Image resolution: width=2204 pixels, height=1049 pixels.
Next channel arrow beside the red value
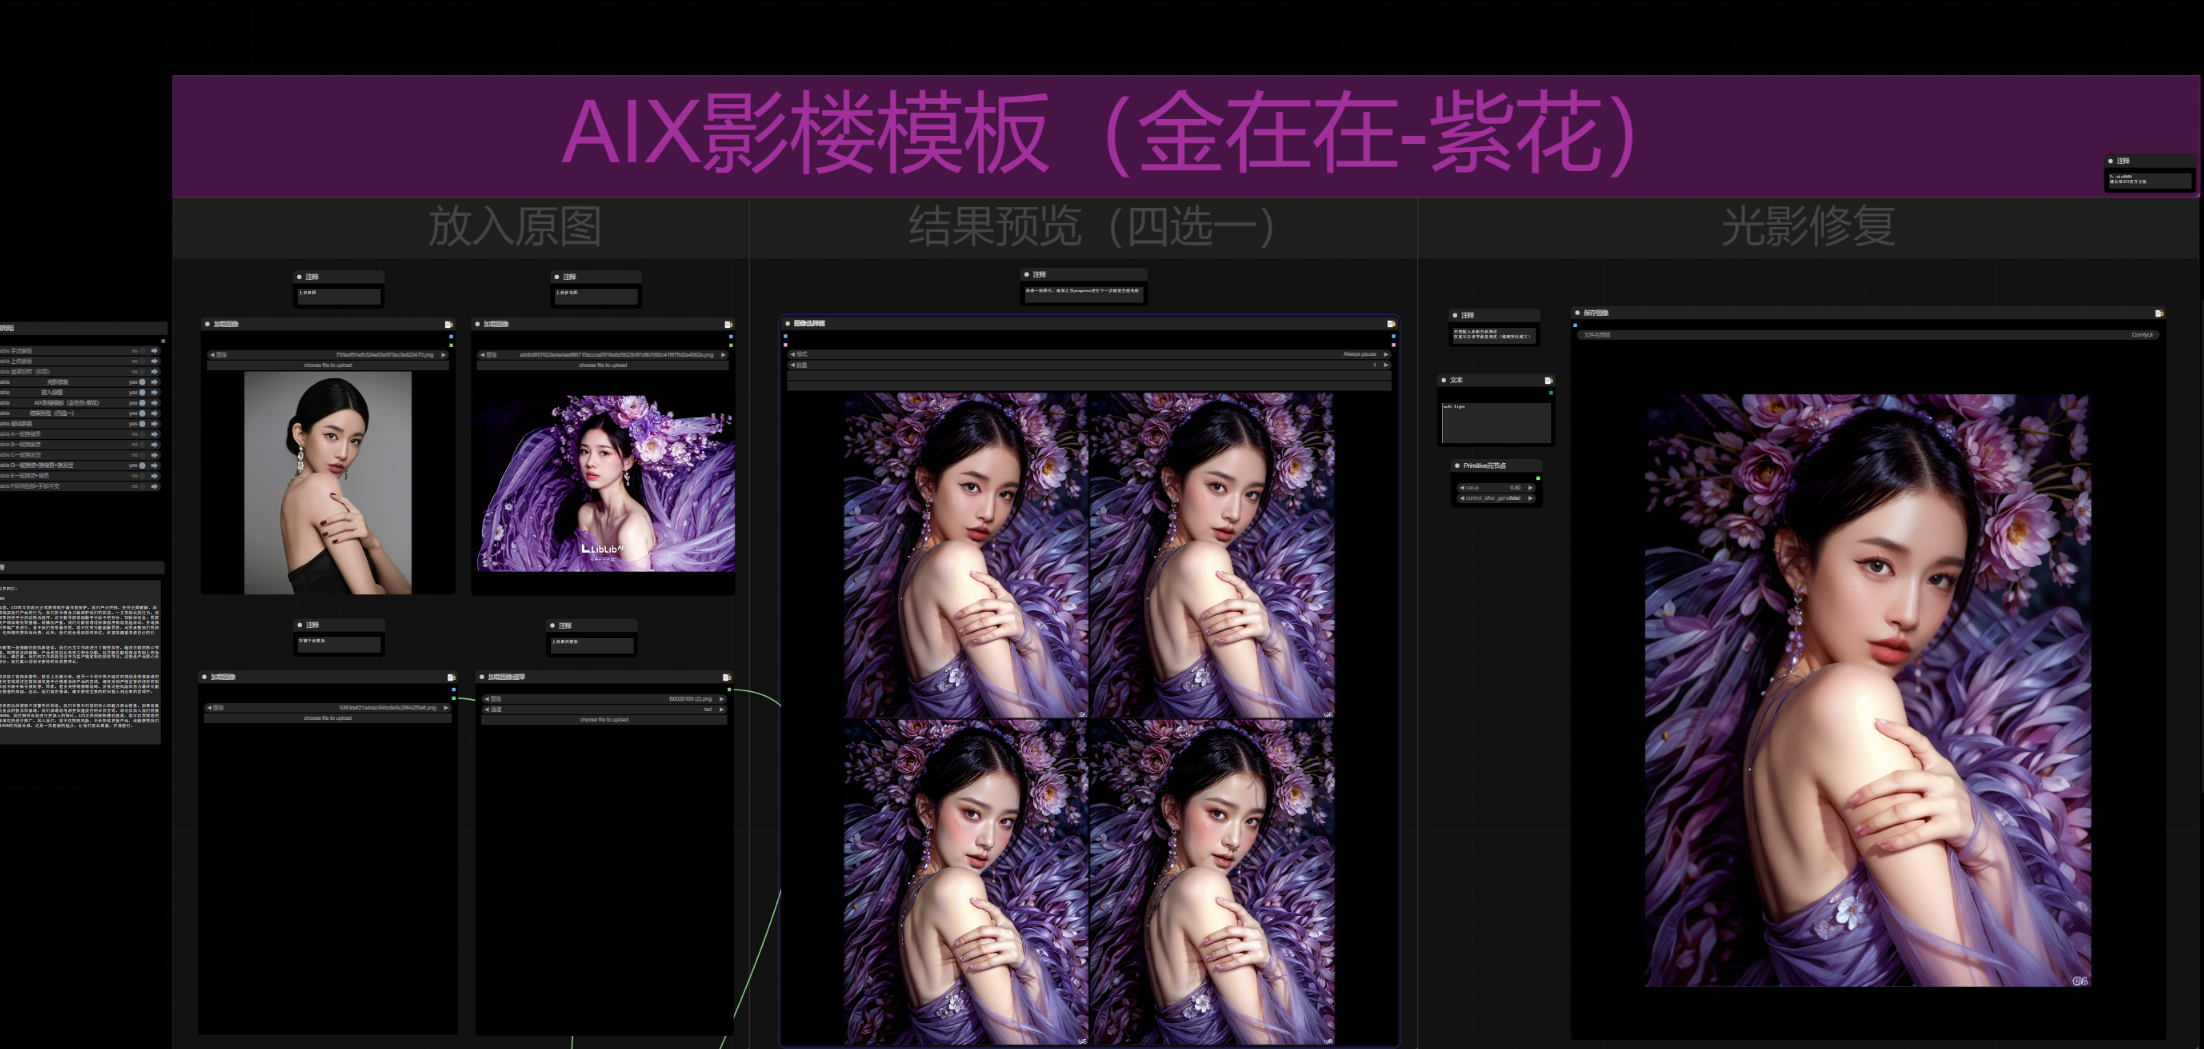tap(721, 710)
